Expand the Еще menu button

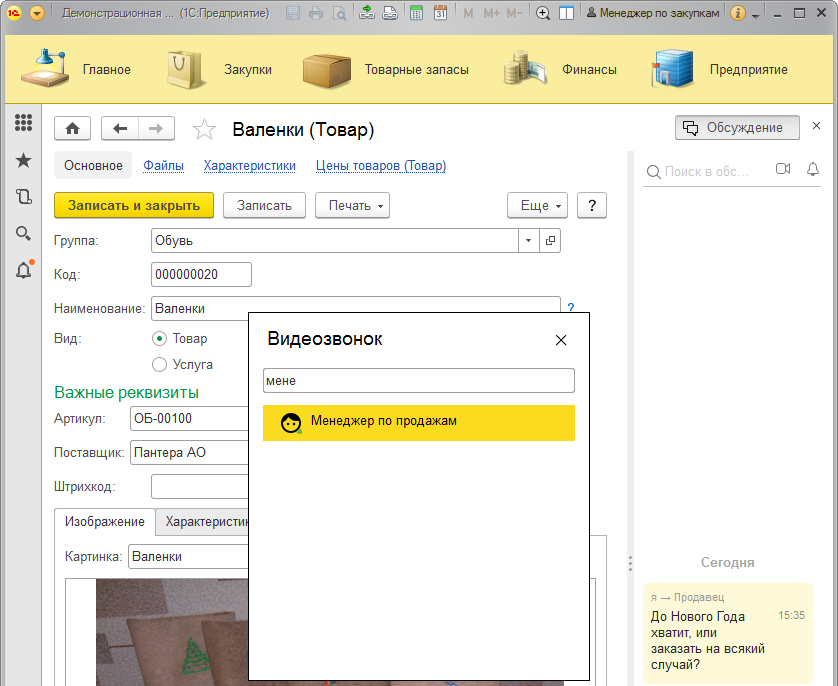[537, 206]
